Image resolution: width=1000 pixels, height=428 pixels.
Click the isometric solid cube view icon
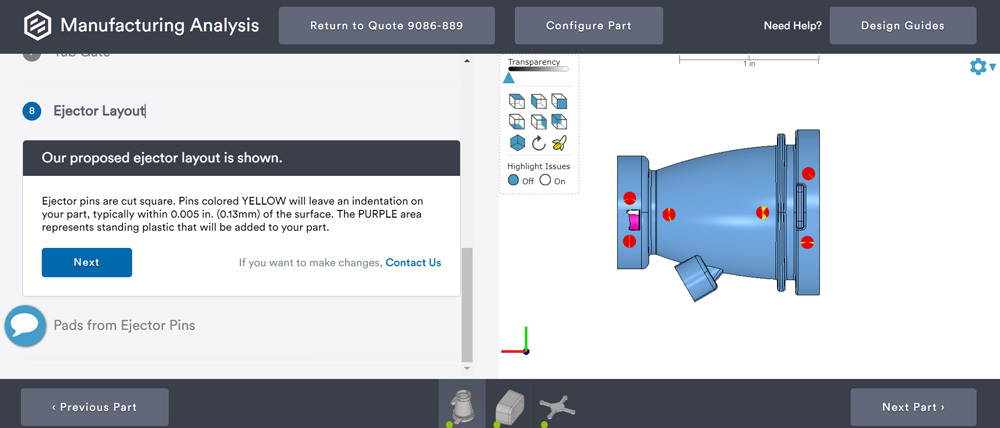(x=517, y=143)
